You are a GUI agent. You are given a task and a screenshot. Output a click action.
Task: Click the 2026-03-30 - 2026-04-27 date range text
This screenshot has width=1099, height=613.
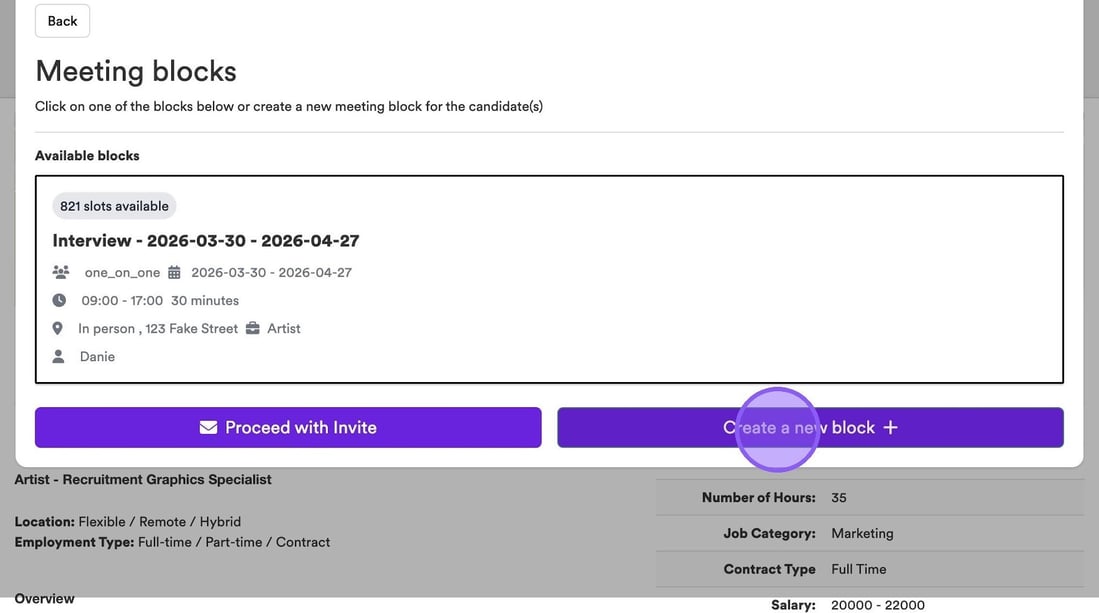click(271, 272)
